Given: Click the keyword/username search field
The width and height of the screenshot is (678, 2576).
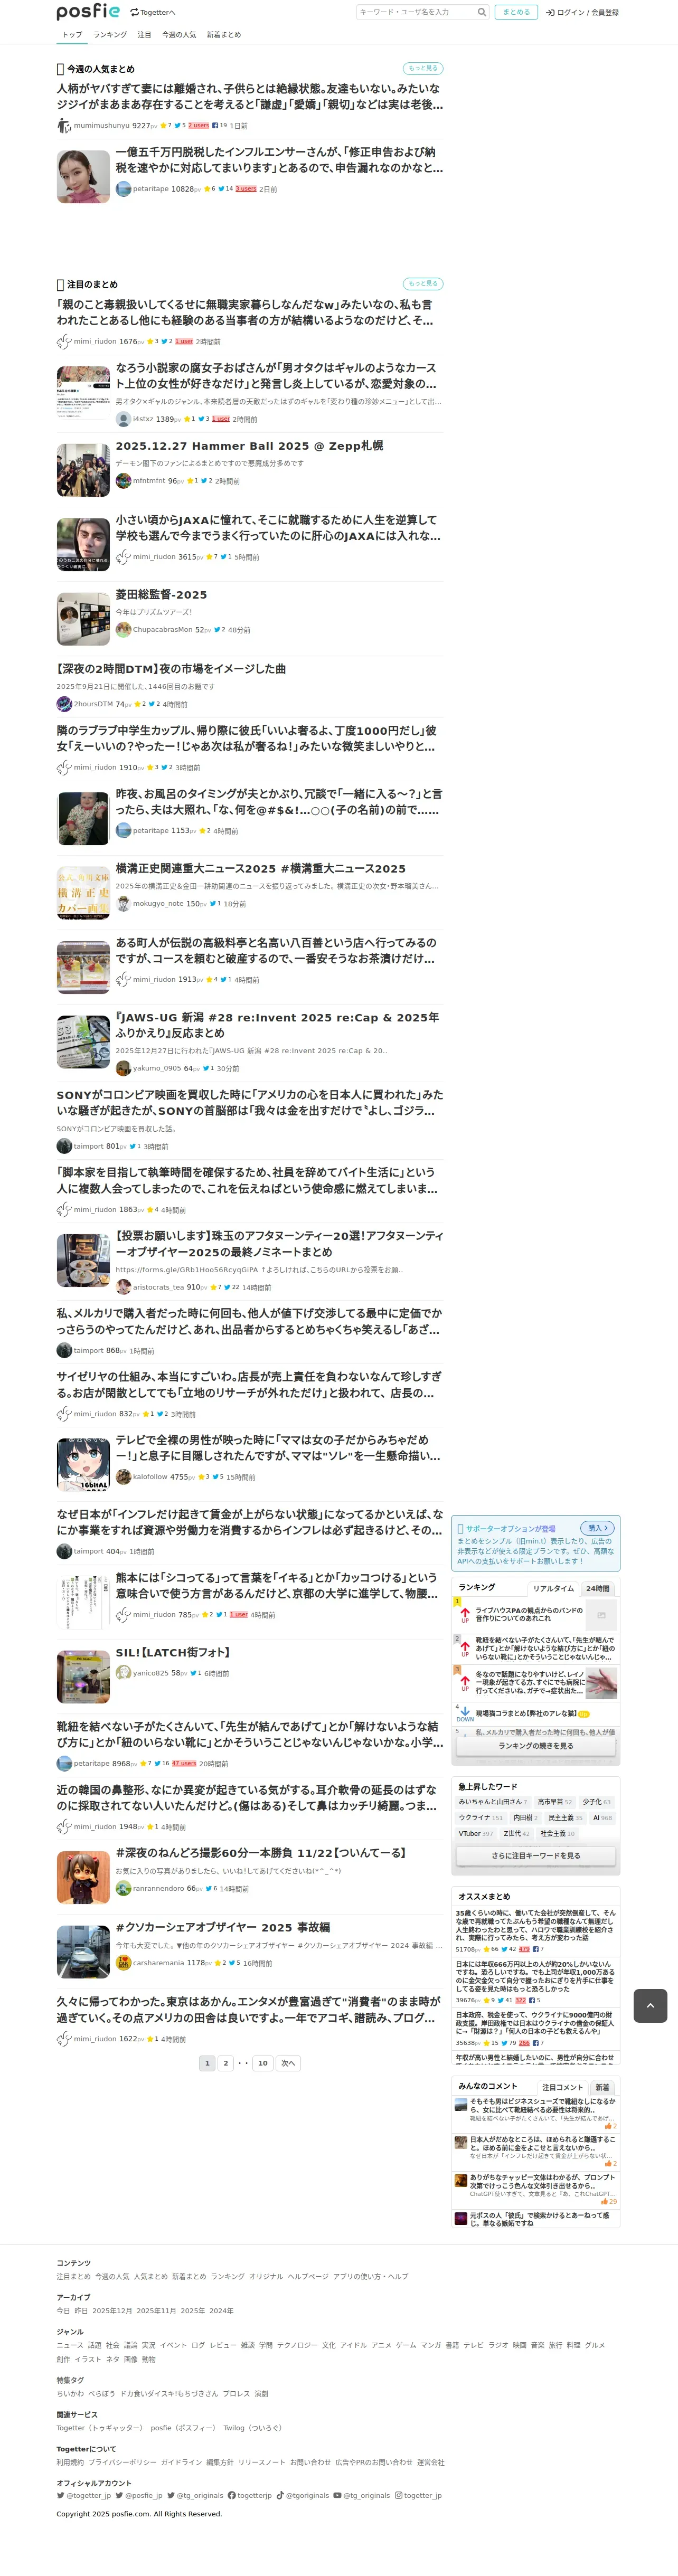Looking at the screenshot, I should pyautogui.click(x=416, y=12).
